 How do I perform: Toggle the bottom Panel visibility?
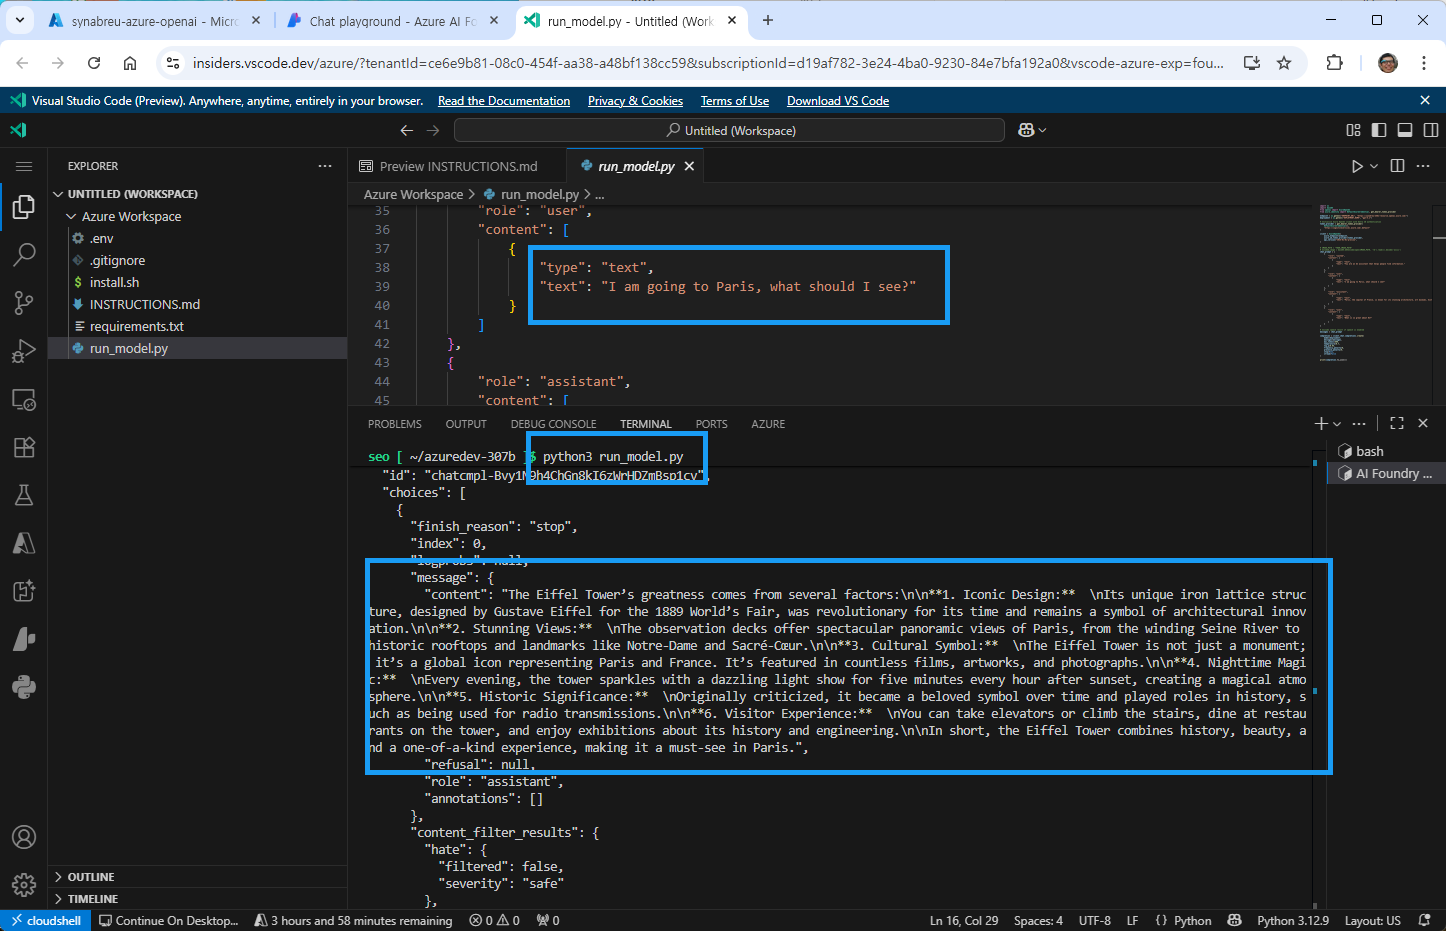click(1405, 130)
